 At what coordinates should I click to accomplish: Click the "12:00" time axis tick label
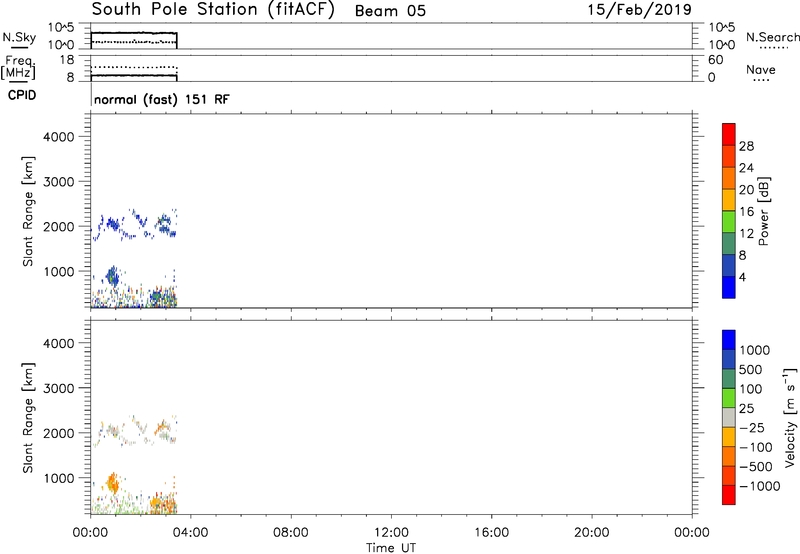tap(391, 533)
